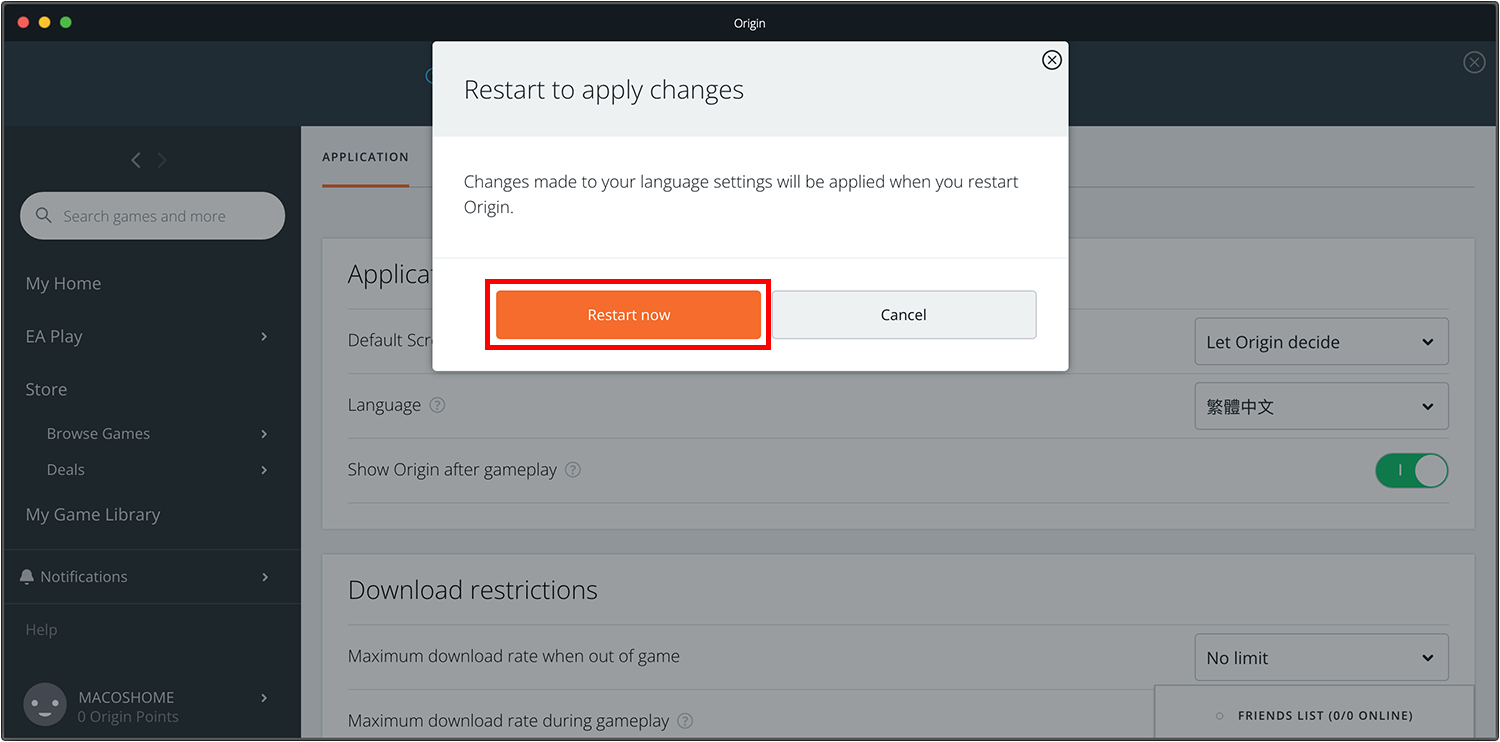Click the search magnifier icon
The image size is (1500, 742).
43,215
